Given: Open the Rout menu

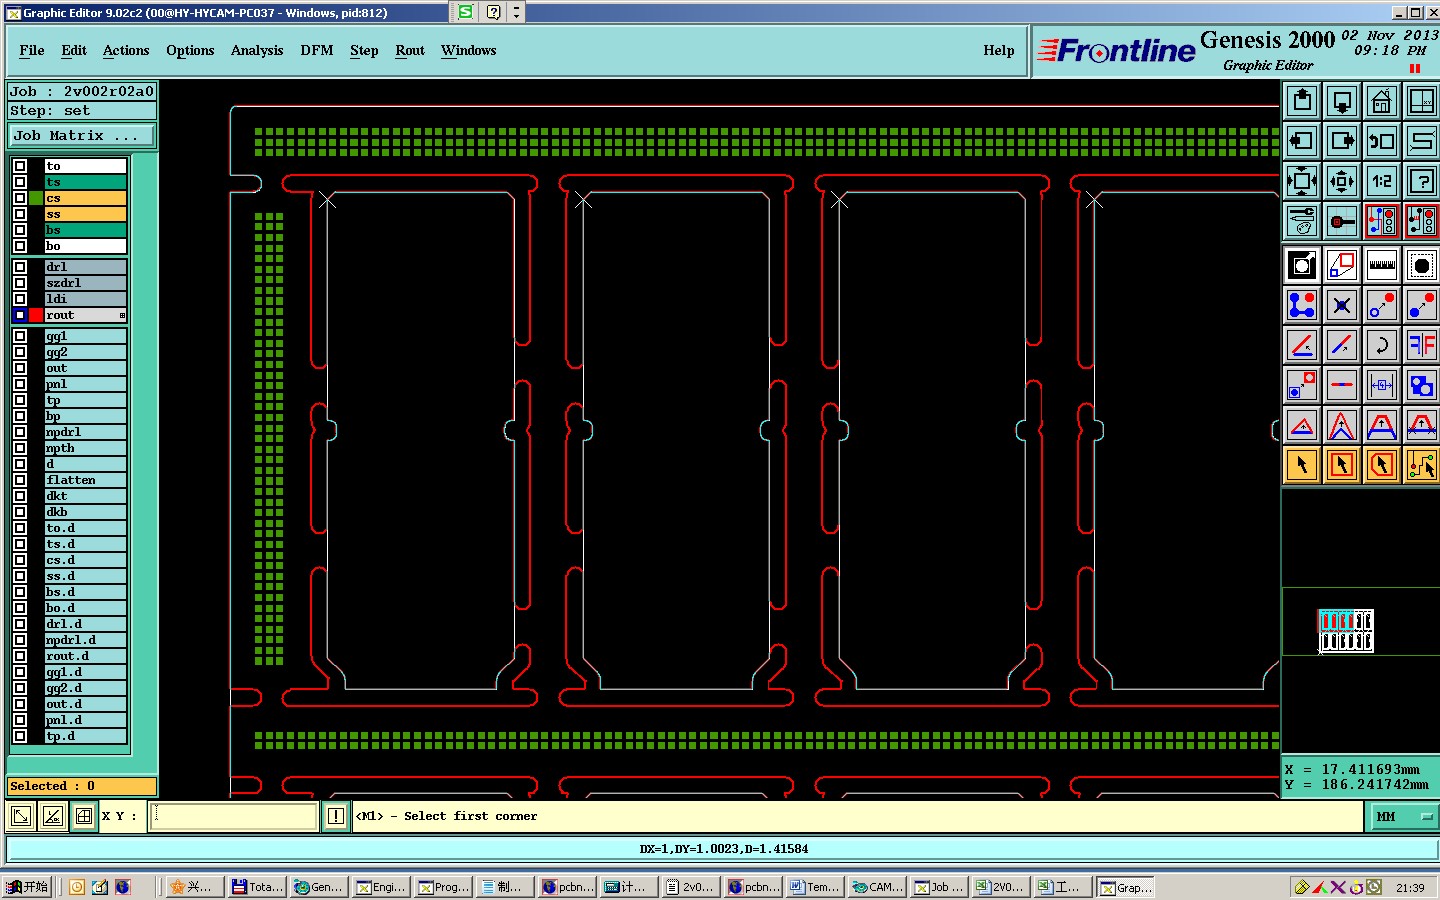Looking at the screenshot, I should click(410, 50).
